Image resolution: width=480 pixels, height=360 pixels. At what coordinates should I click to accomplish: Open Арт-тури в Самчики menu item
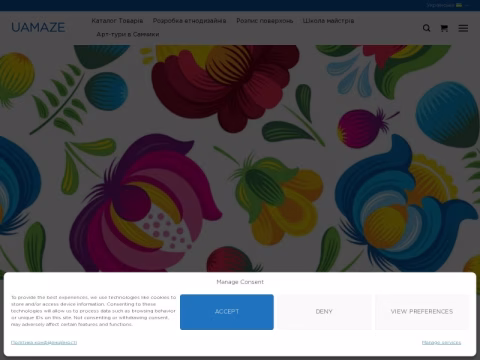128,34
